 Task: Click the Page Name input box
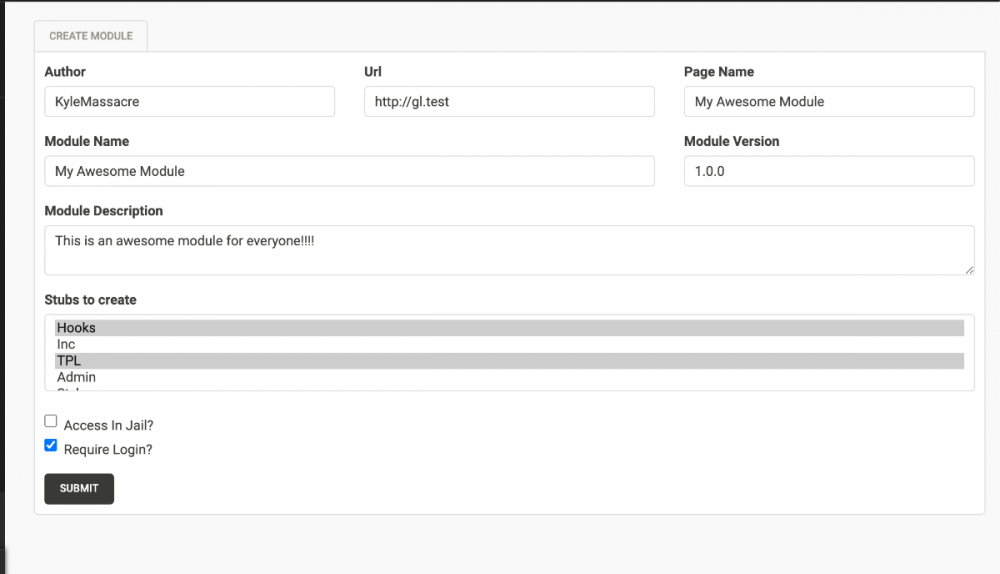(828, 101)
